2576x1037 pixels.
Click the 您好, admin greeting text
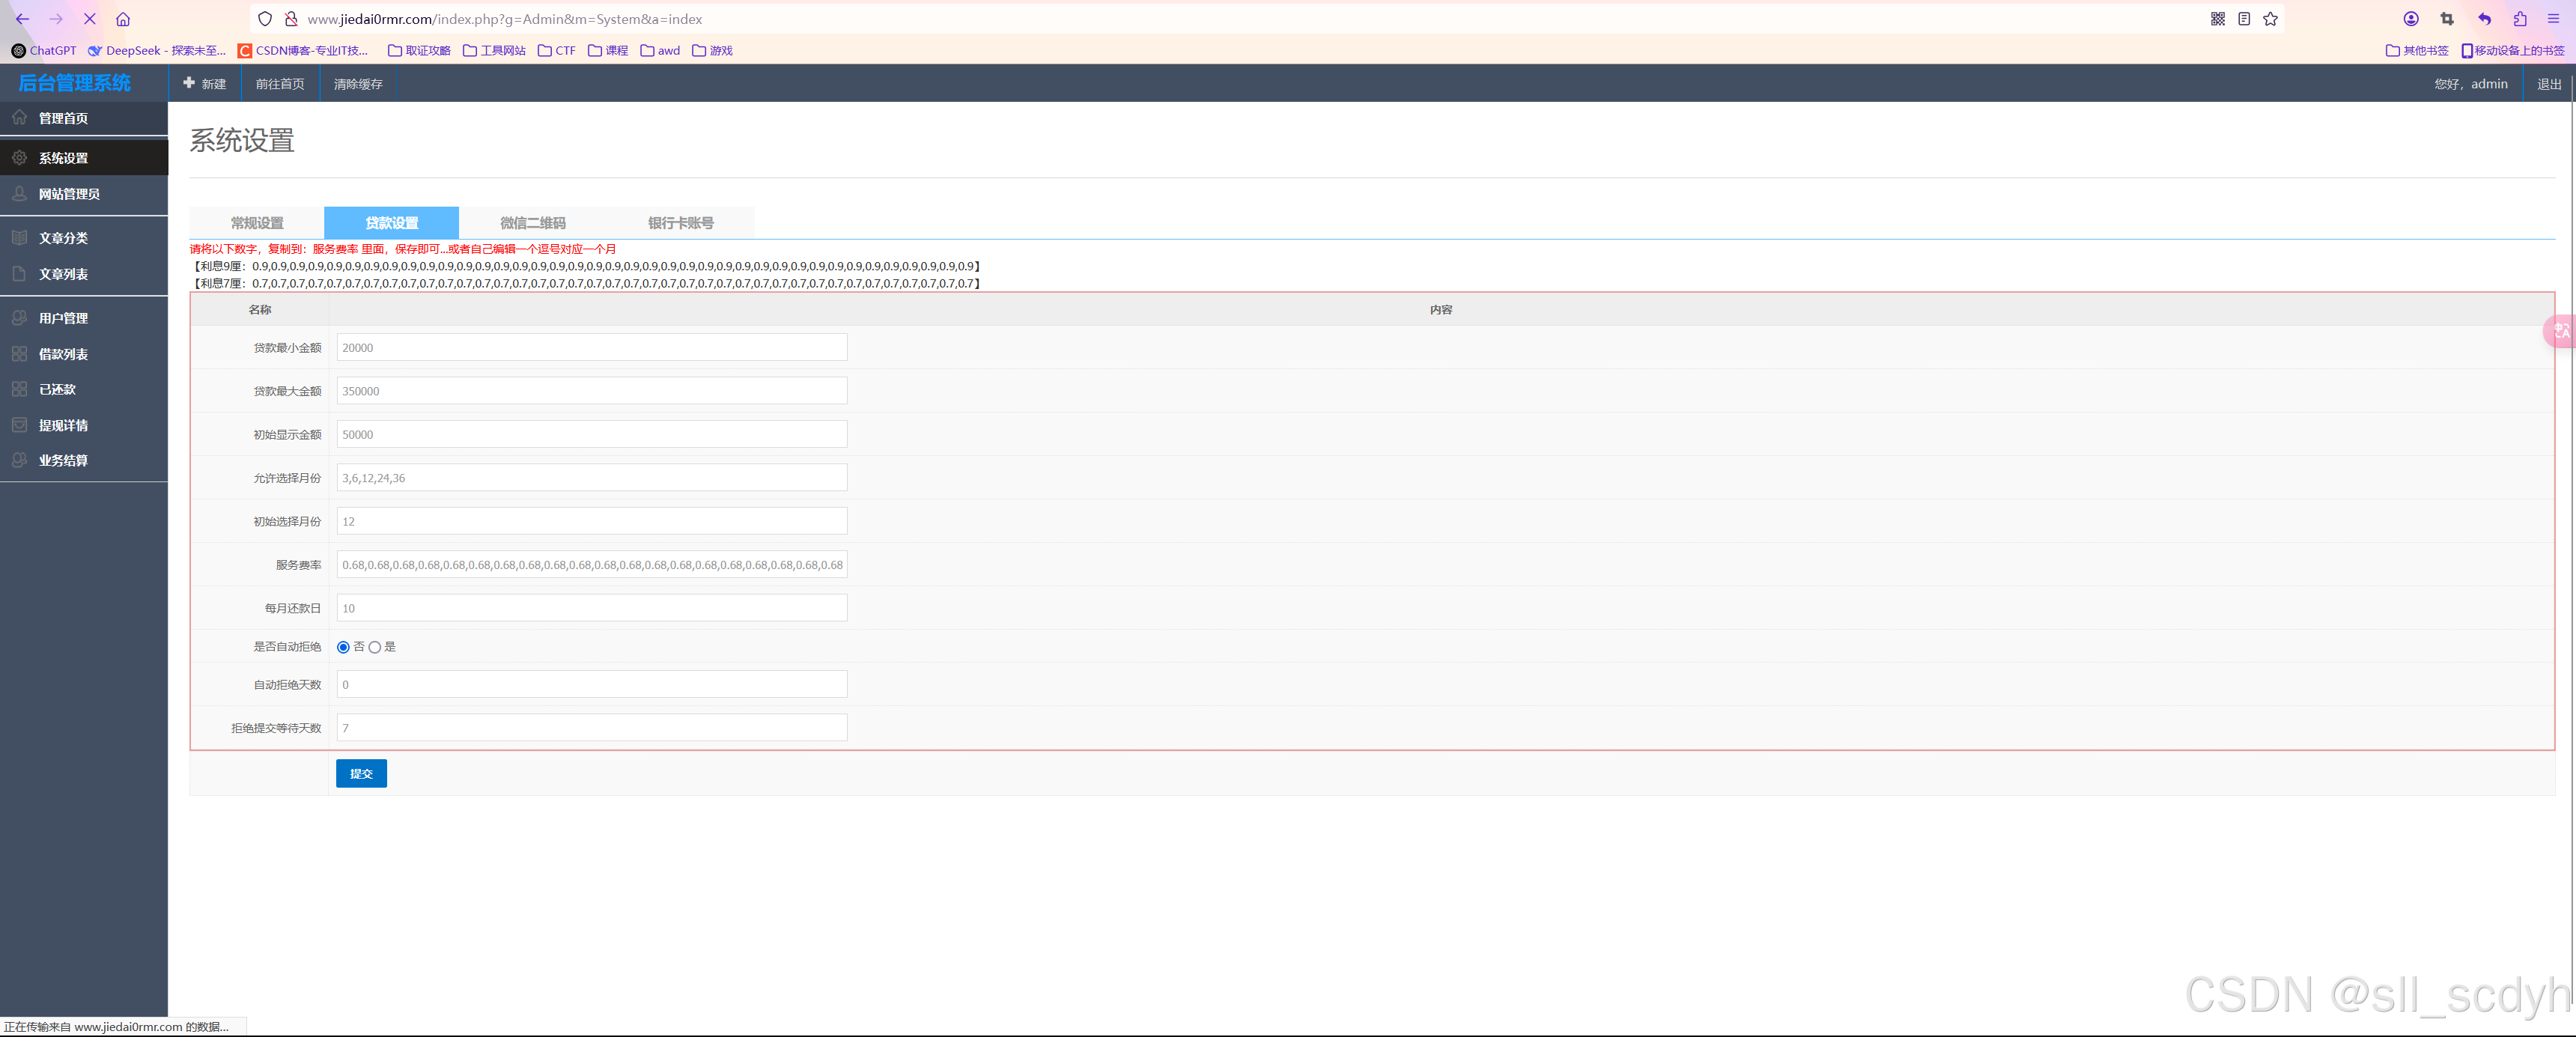(2470, 84)
